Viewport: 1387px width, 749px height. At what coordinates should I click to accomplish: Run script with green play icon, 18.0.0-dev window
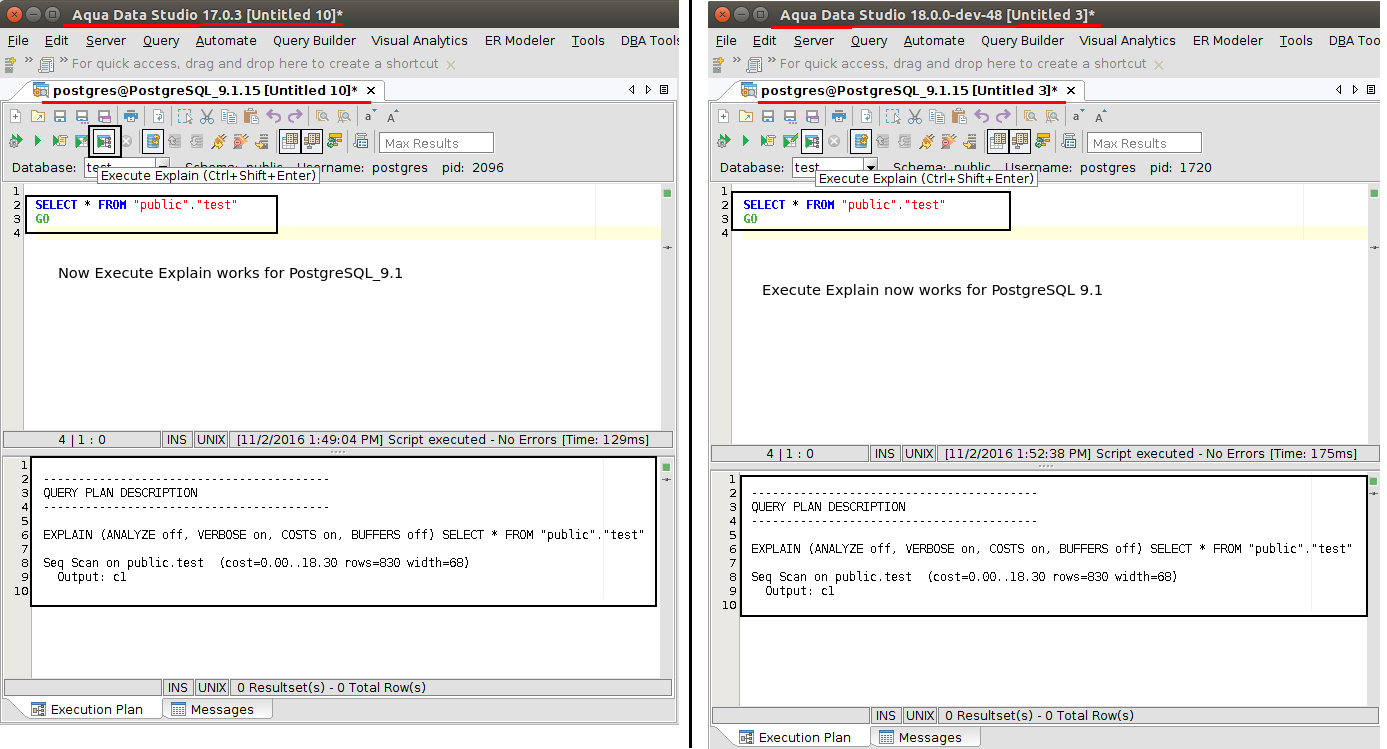pyautogui.click(x=746, y=142)
